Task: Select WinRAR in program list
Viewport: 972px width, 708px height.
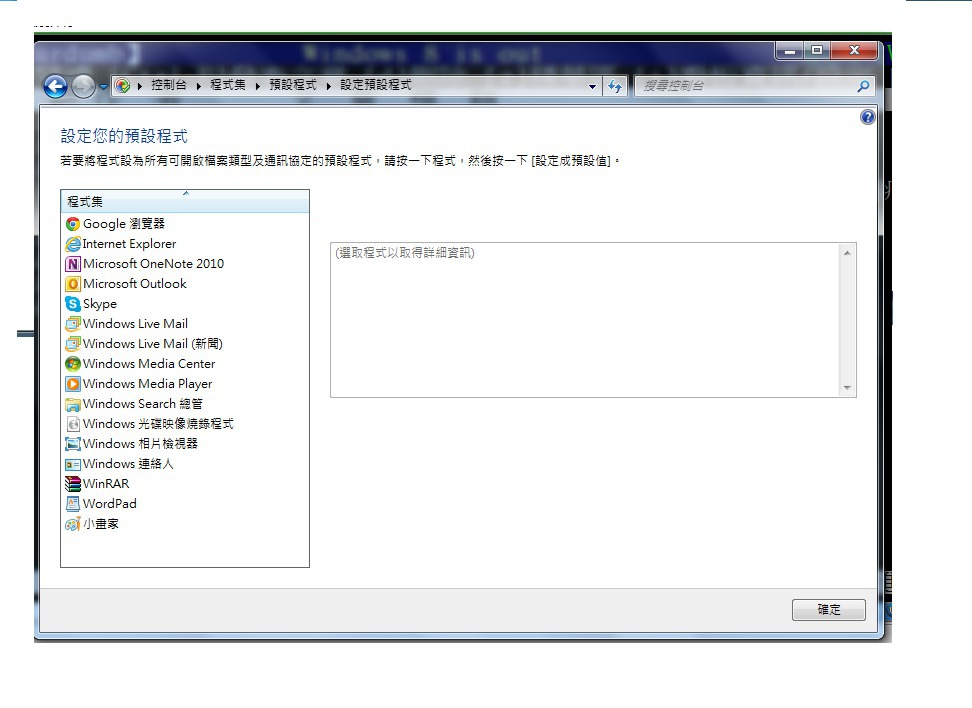Action: pyautogui.click(x=97, y=484)
